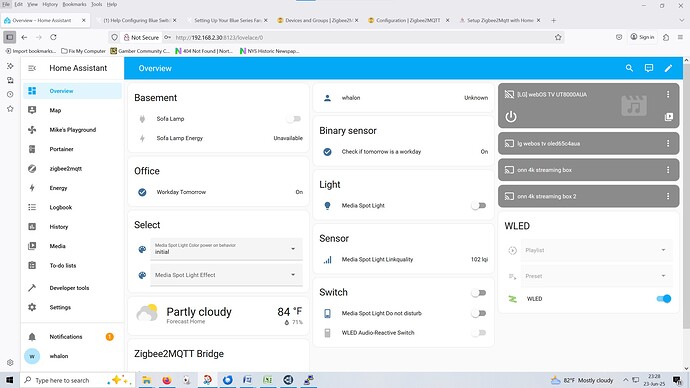
Task: Click the LG webOS TV power icon
Action: (x=510, y=117)
